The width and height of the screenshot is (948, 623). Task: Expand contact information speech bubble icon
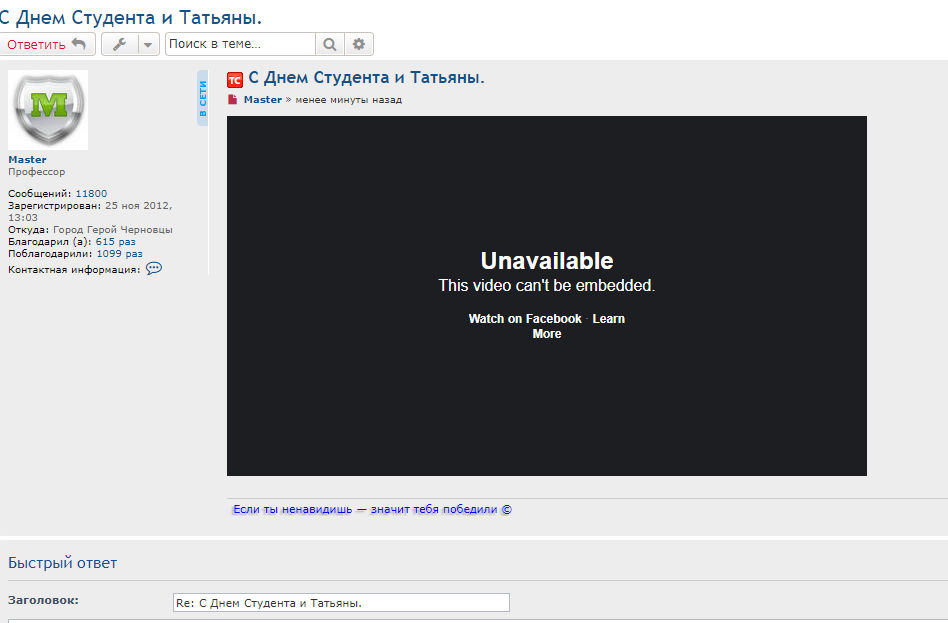coord(154,269)
